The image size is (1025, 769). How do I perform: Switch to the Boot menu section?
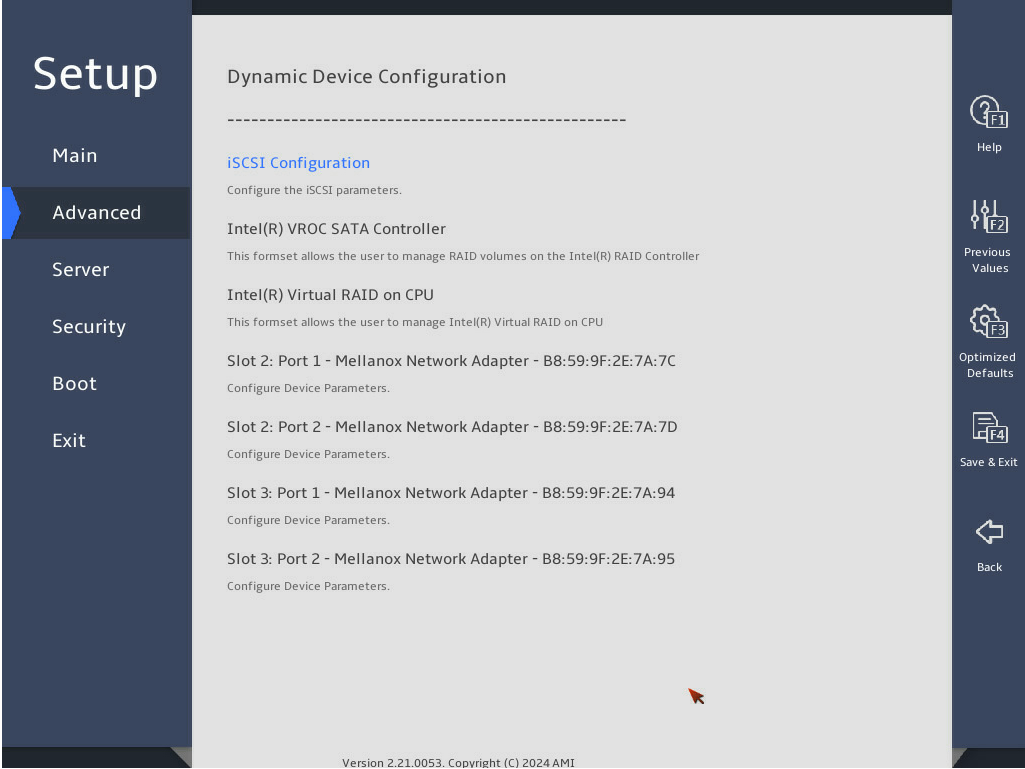(75, 383)
